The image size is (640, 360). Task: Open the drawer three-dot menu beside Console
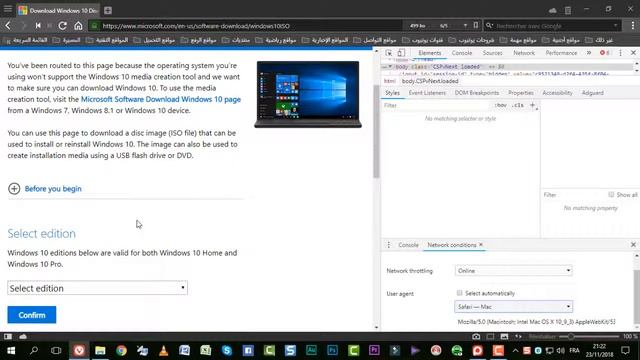pos(389,245)
